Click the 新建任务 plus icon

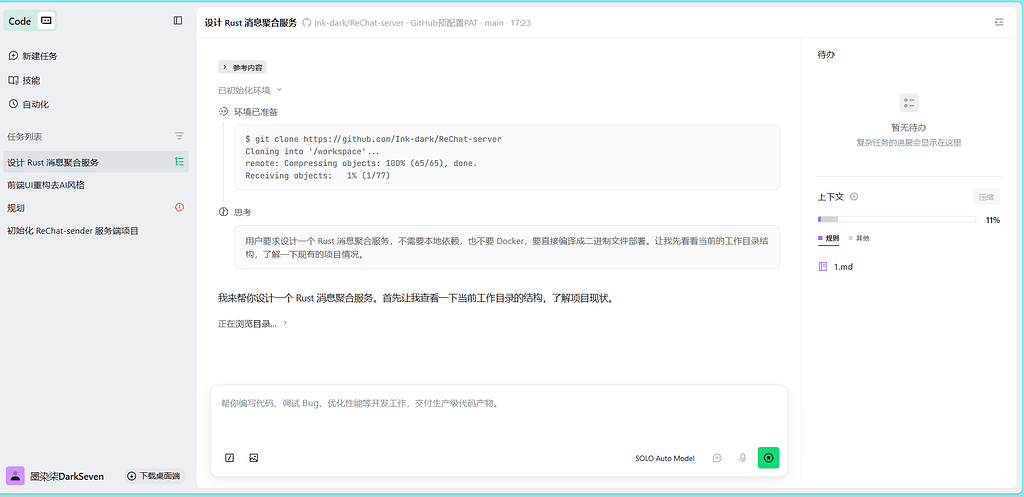[x=13, y=56]
